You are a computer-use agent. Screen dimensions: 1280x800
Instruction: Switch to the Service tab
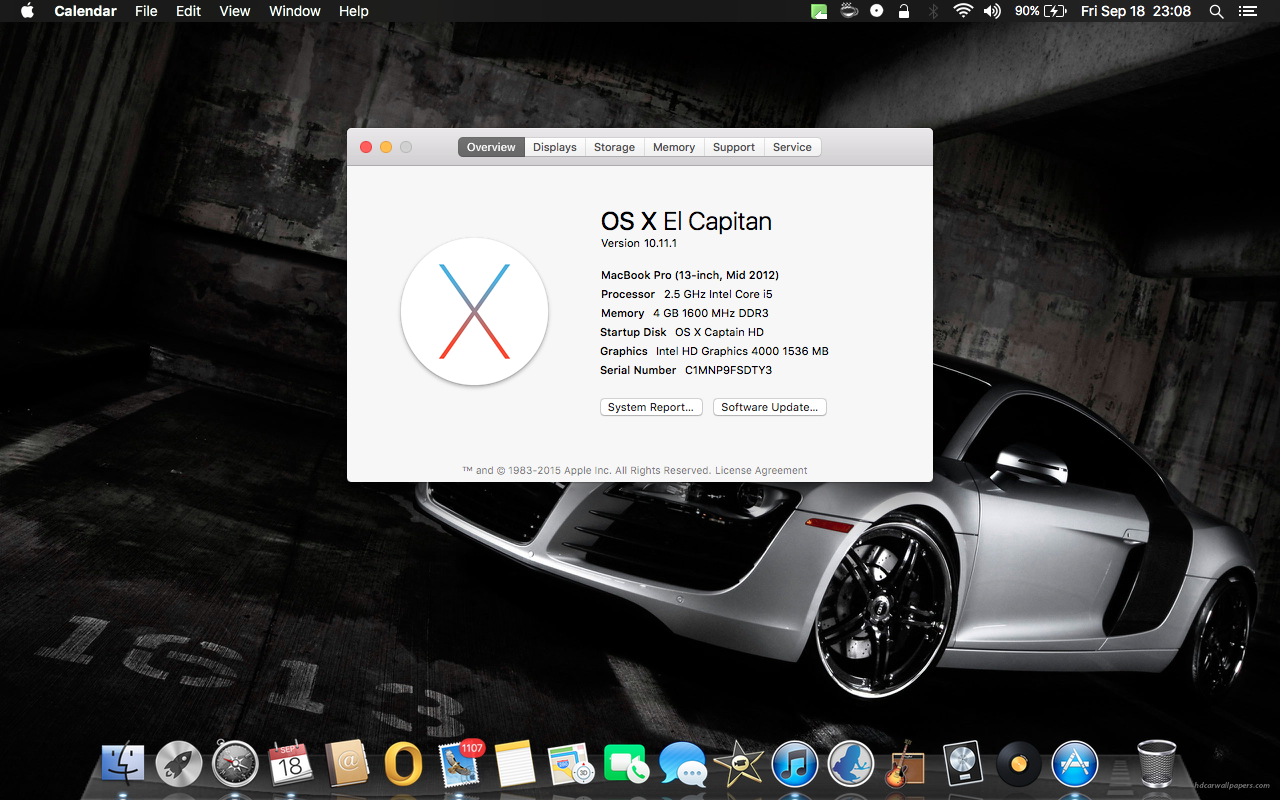point(792,147)
